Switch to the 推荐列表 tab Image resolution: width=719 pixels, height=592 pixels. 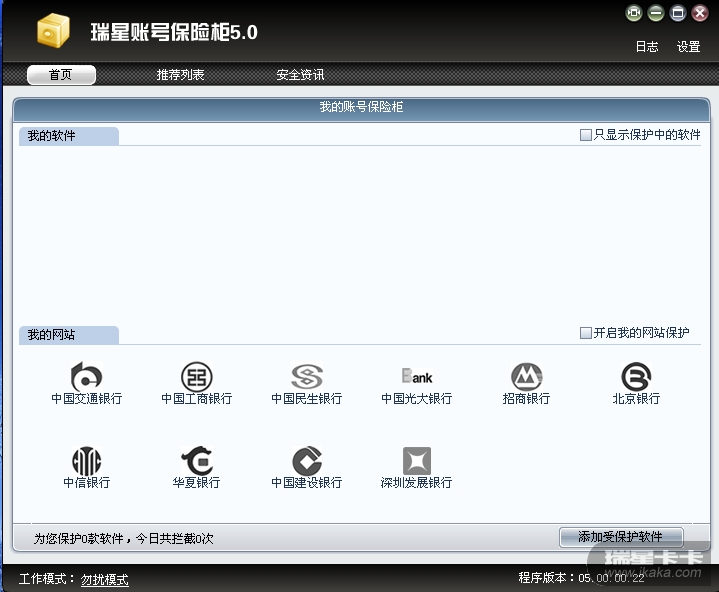point(180,75)
